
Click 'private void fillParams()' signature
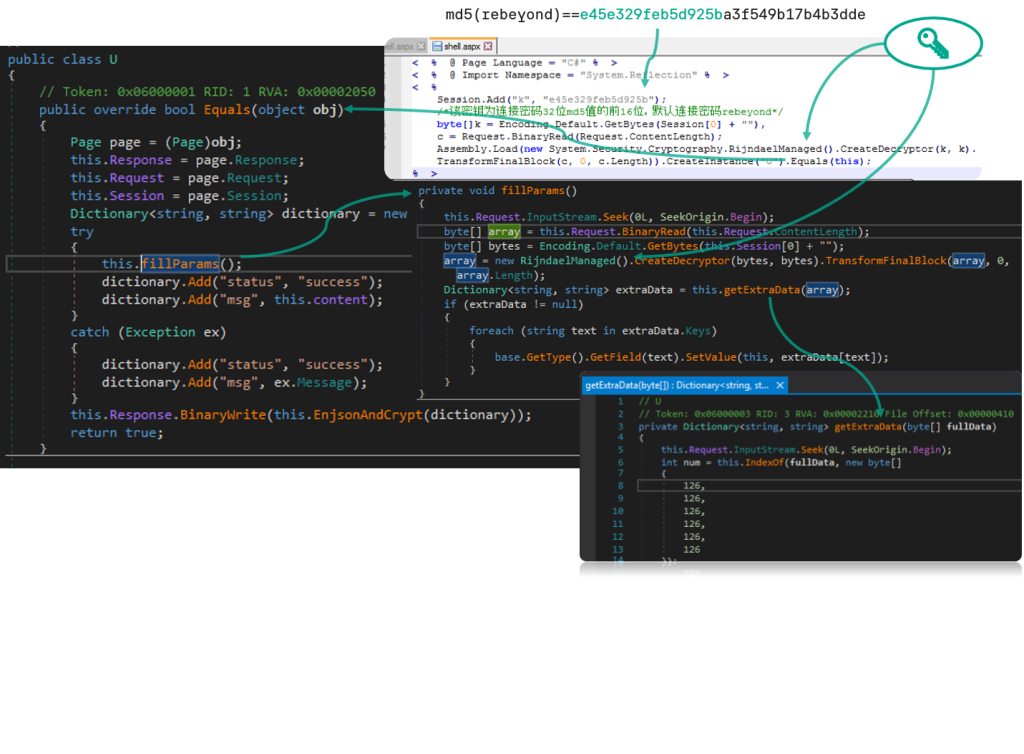coord(498,191)
